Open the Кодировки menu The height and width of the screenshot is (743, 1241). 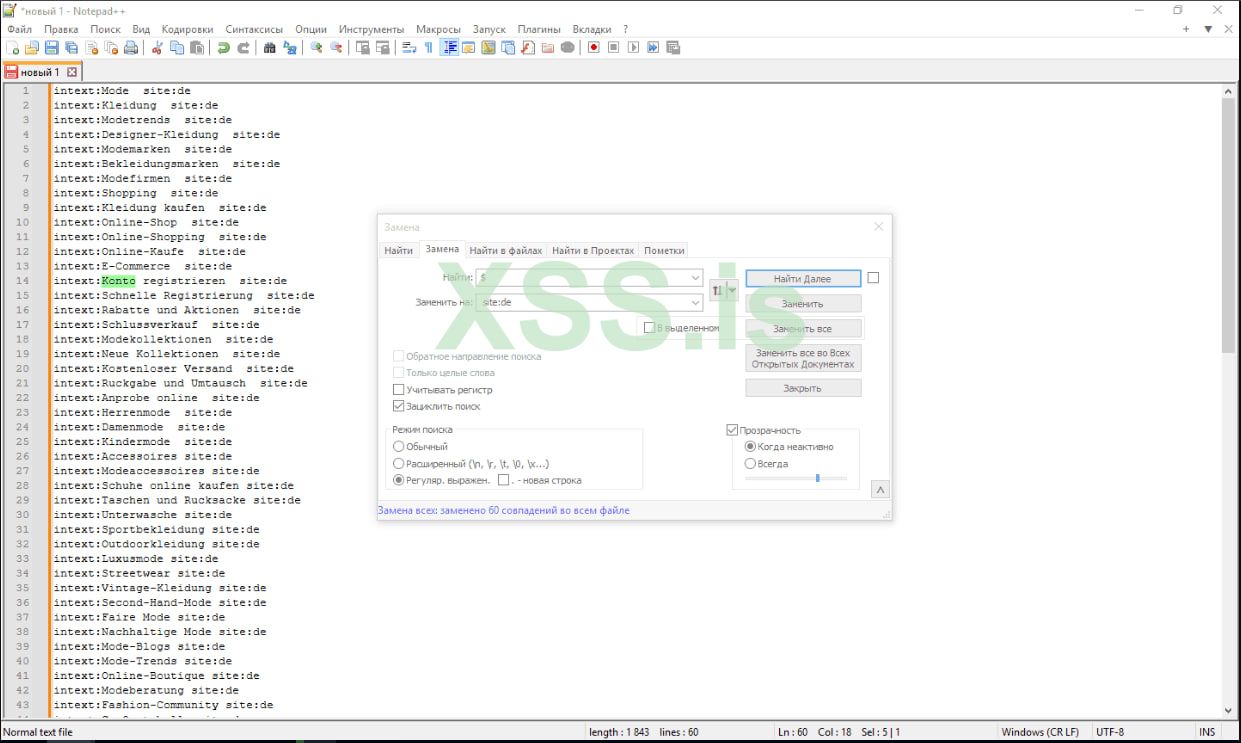187,29
